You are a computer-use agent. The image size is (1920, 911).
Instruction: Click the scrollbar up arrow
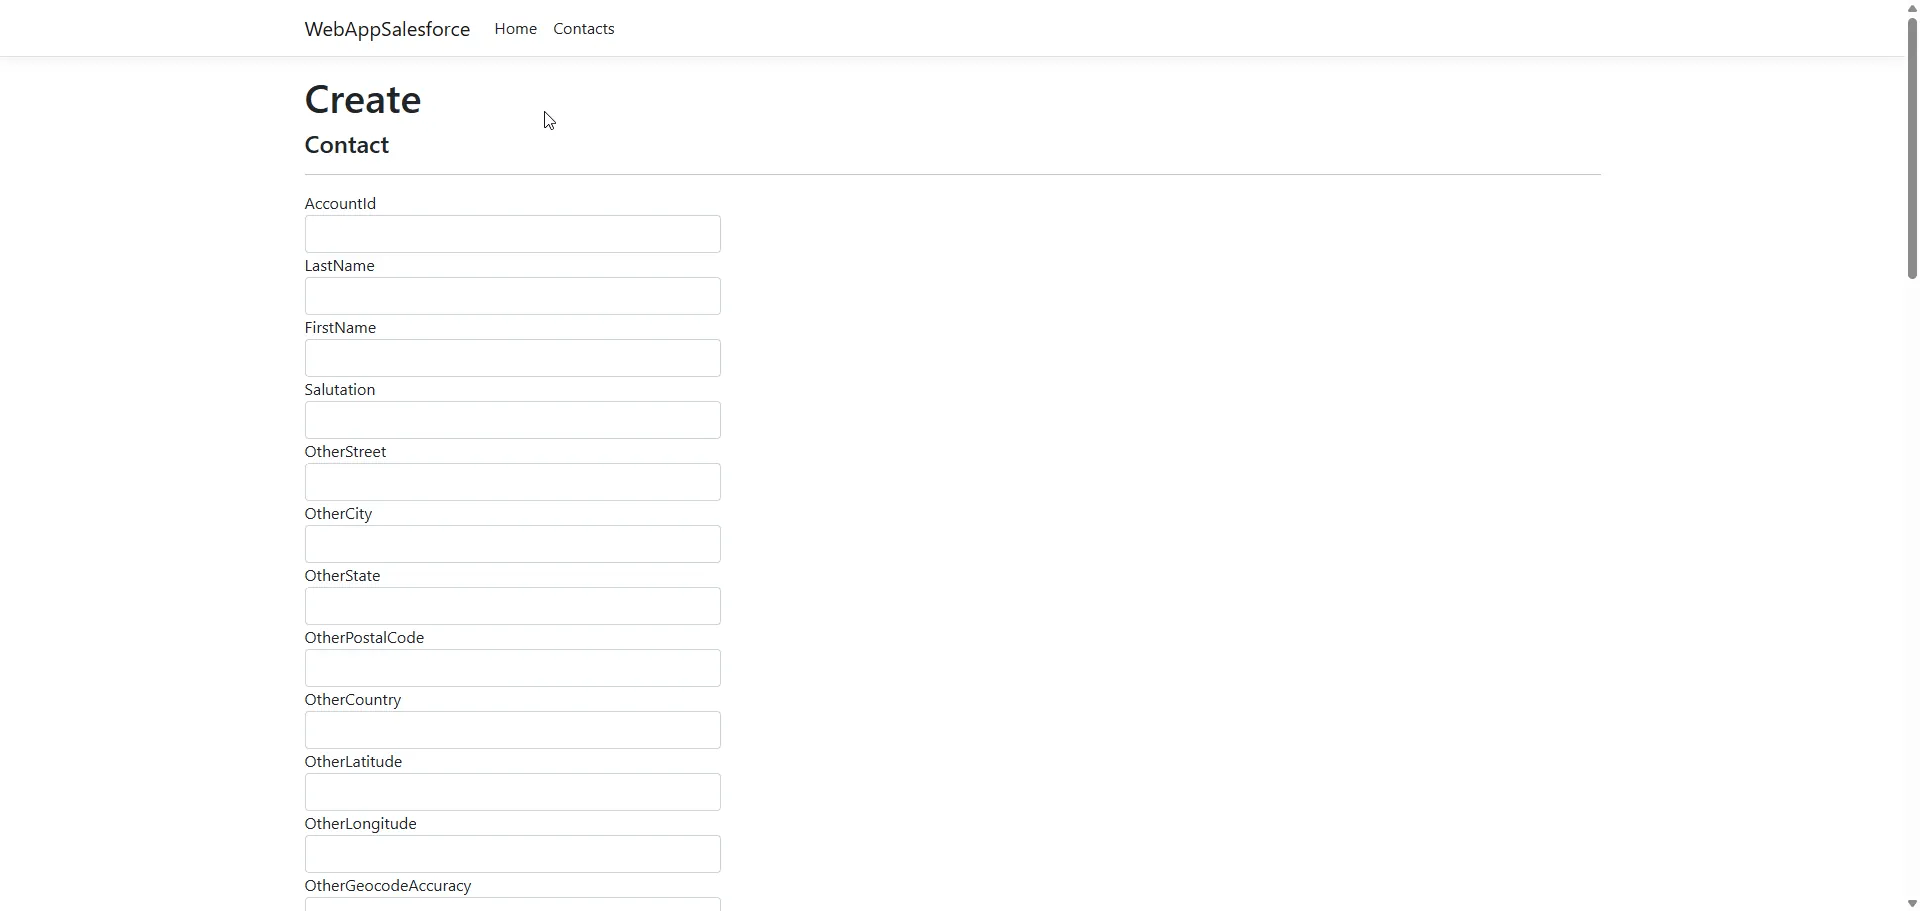click(x=1912, y=8)
